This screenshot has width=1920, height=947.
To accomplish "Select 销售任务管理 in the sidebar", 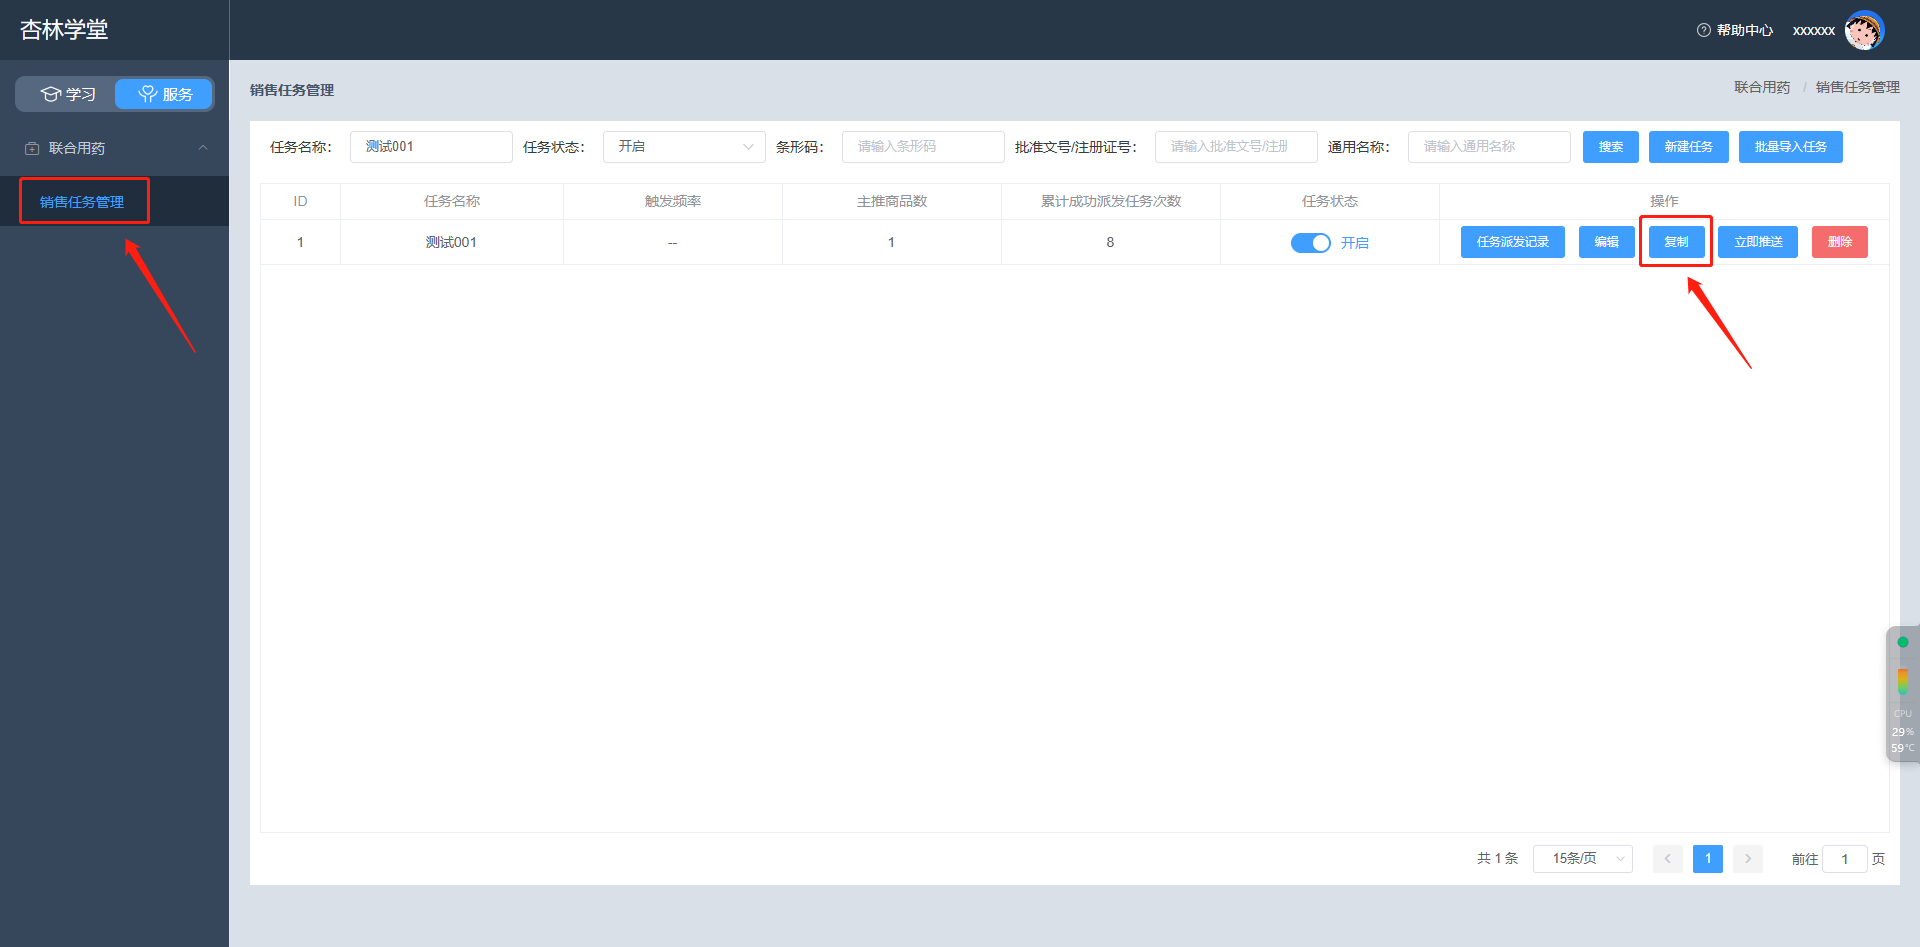I will pos(82,202).
